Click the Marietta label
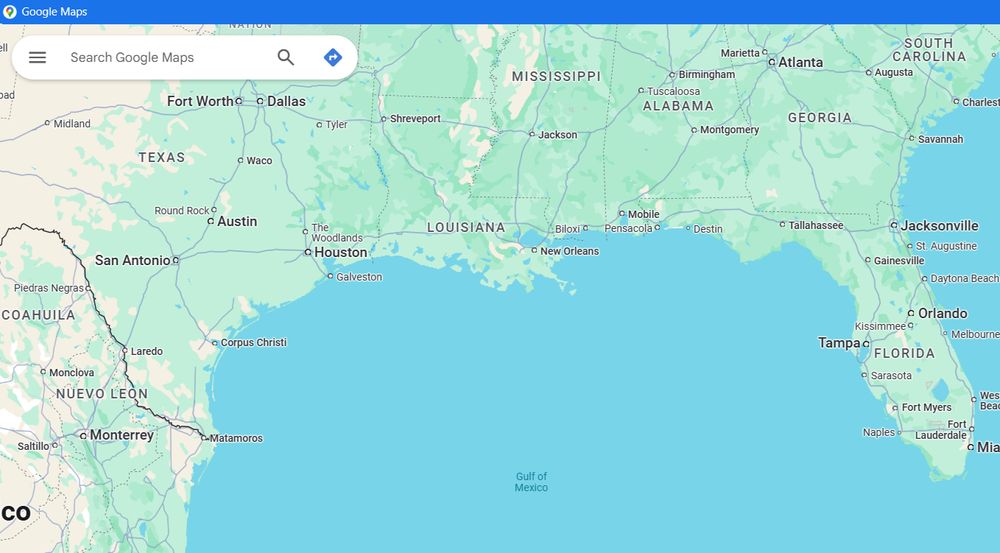Screen dimensions: 1000x553 740,53
